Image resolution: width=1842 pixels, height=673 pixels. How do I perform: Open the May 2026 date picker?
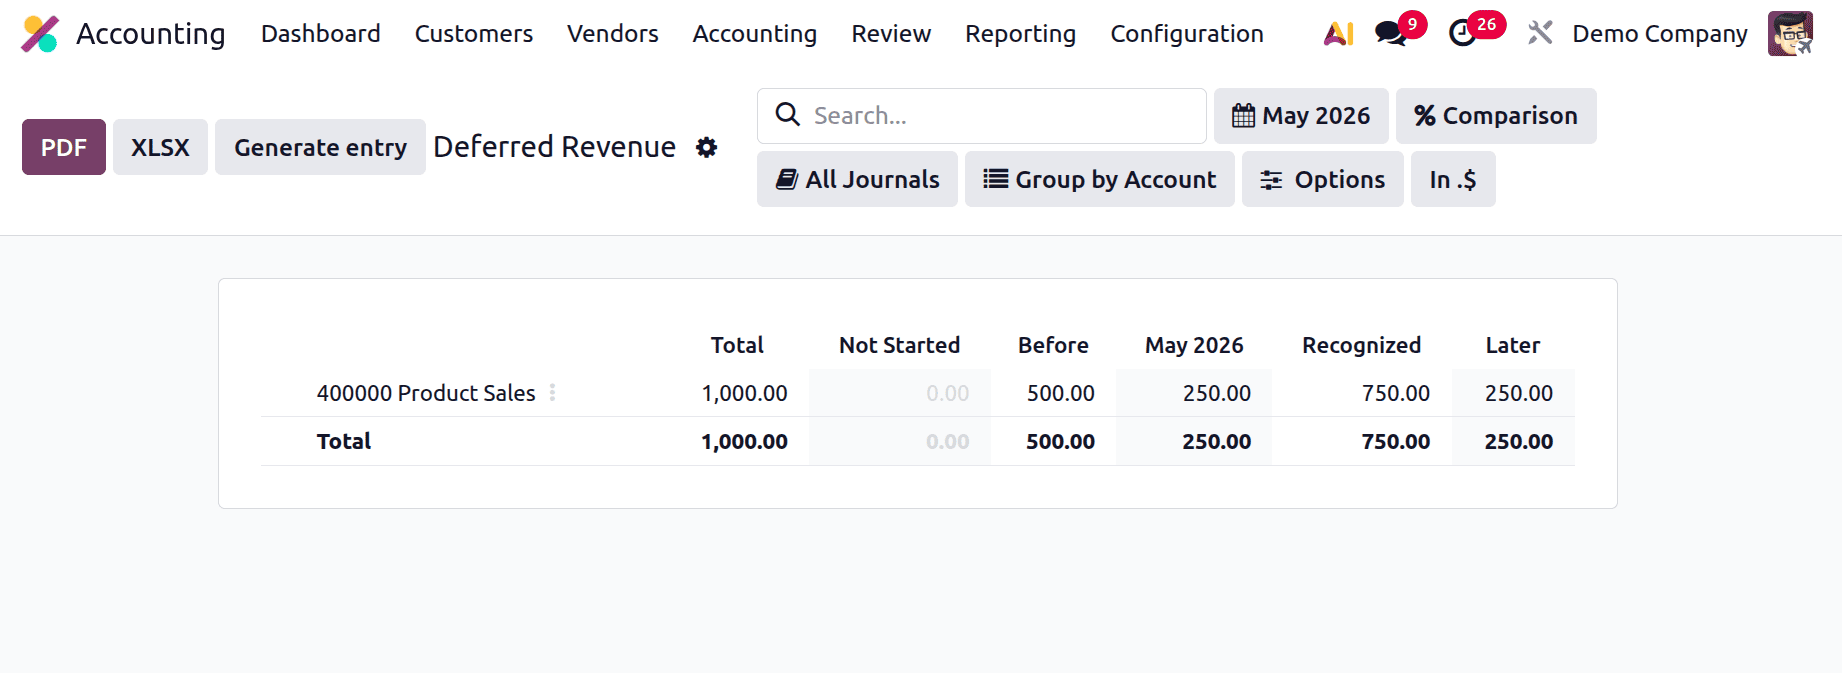tap(1300, 116)
